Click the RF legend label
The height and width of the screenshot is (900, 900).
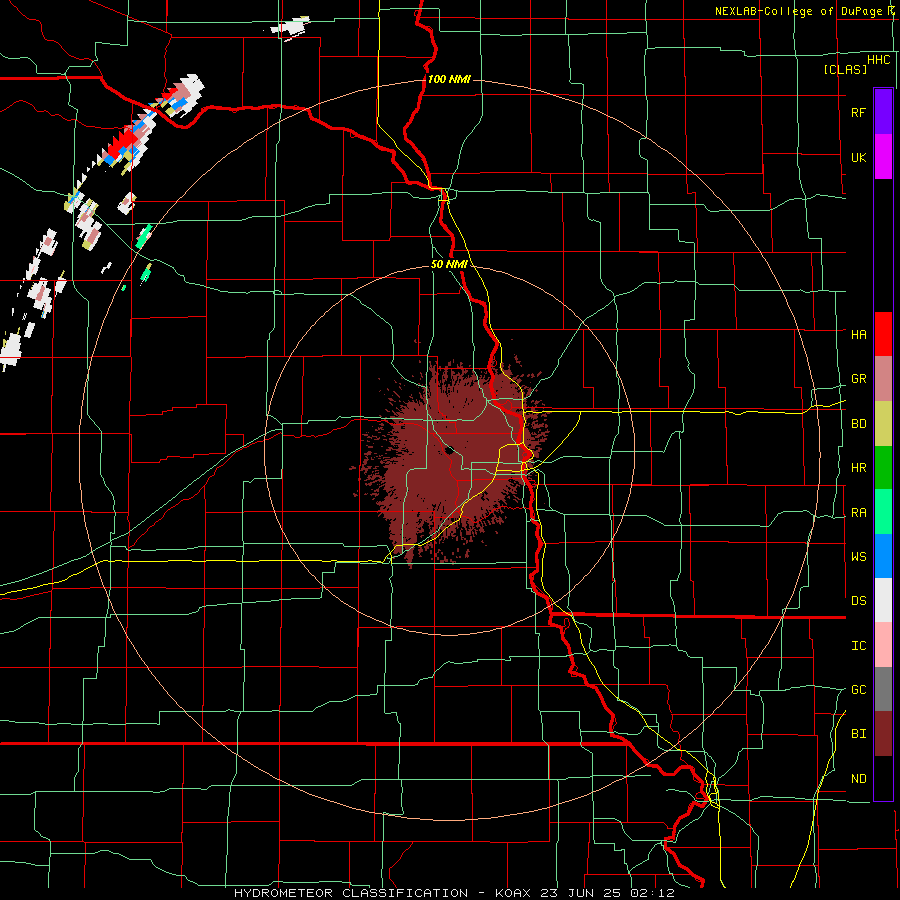[858, 112]
